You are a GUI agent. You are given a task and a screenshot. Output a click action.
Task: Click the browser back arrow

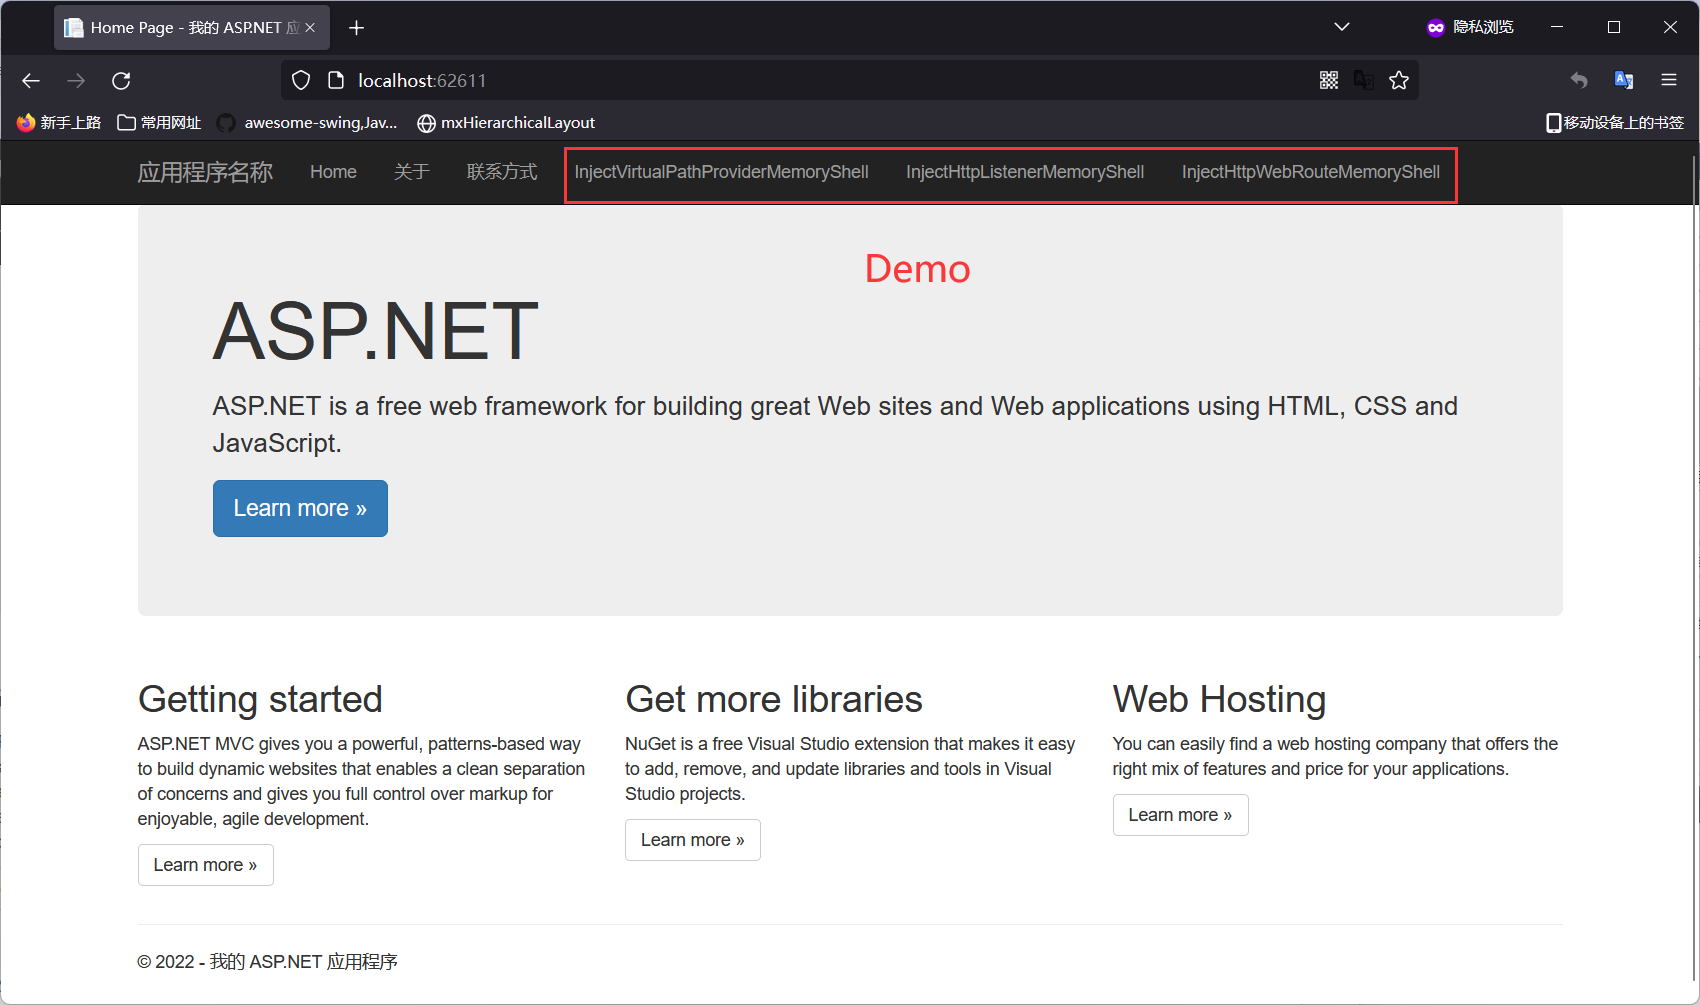click(x=31, y=81)
